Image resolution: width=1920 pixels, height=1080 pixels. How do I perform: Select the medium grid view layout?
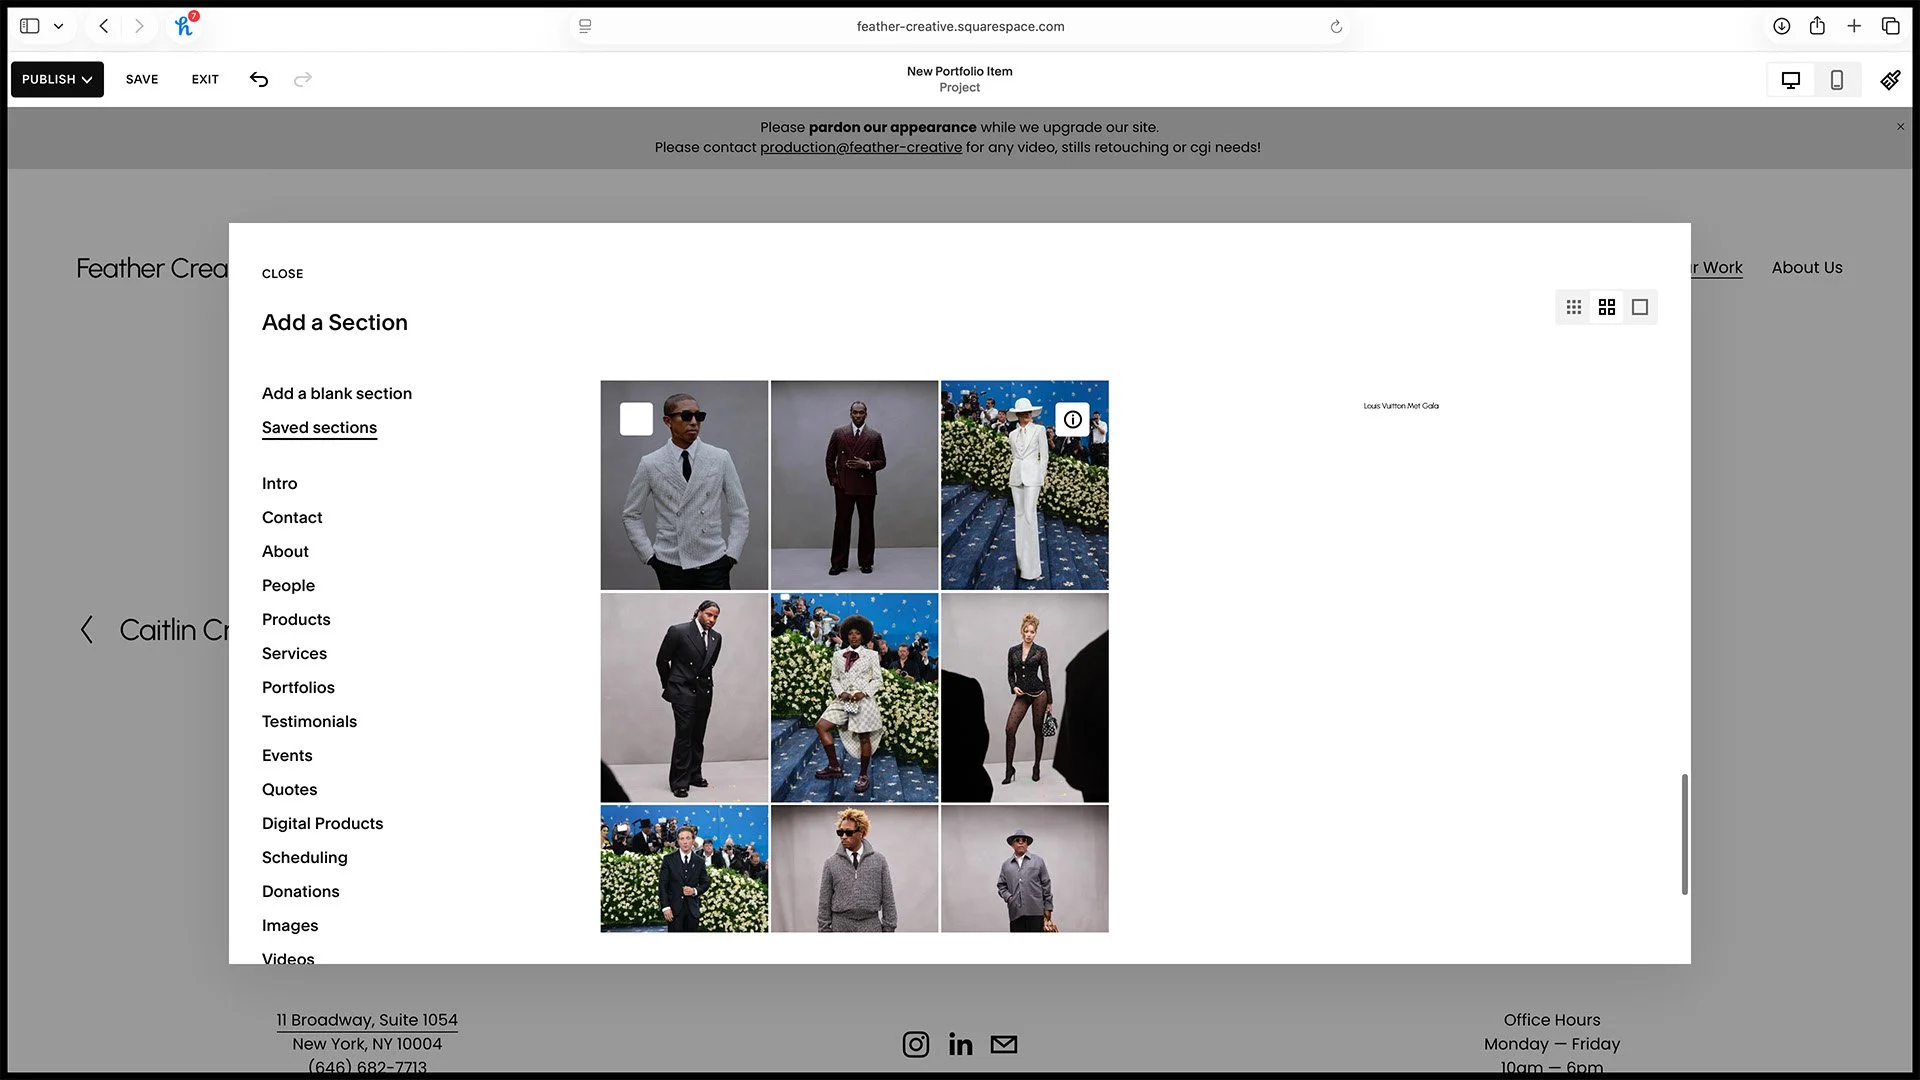tap(1606, 307)
